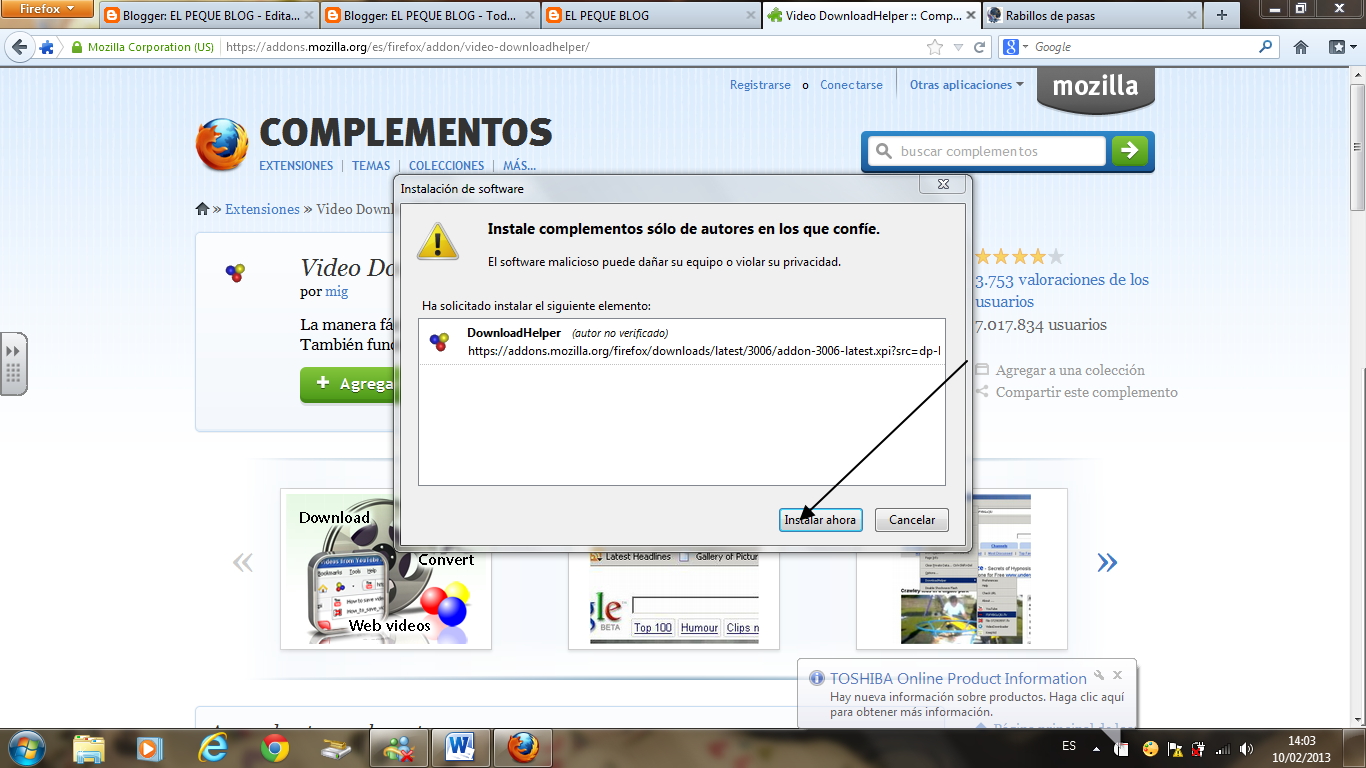This screenshot has width=1366, height=768.
Task: Open the COLECCIONES section
Action: [x=446, y=166]
